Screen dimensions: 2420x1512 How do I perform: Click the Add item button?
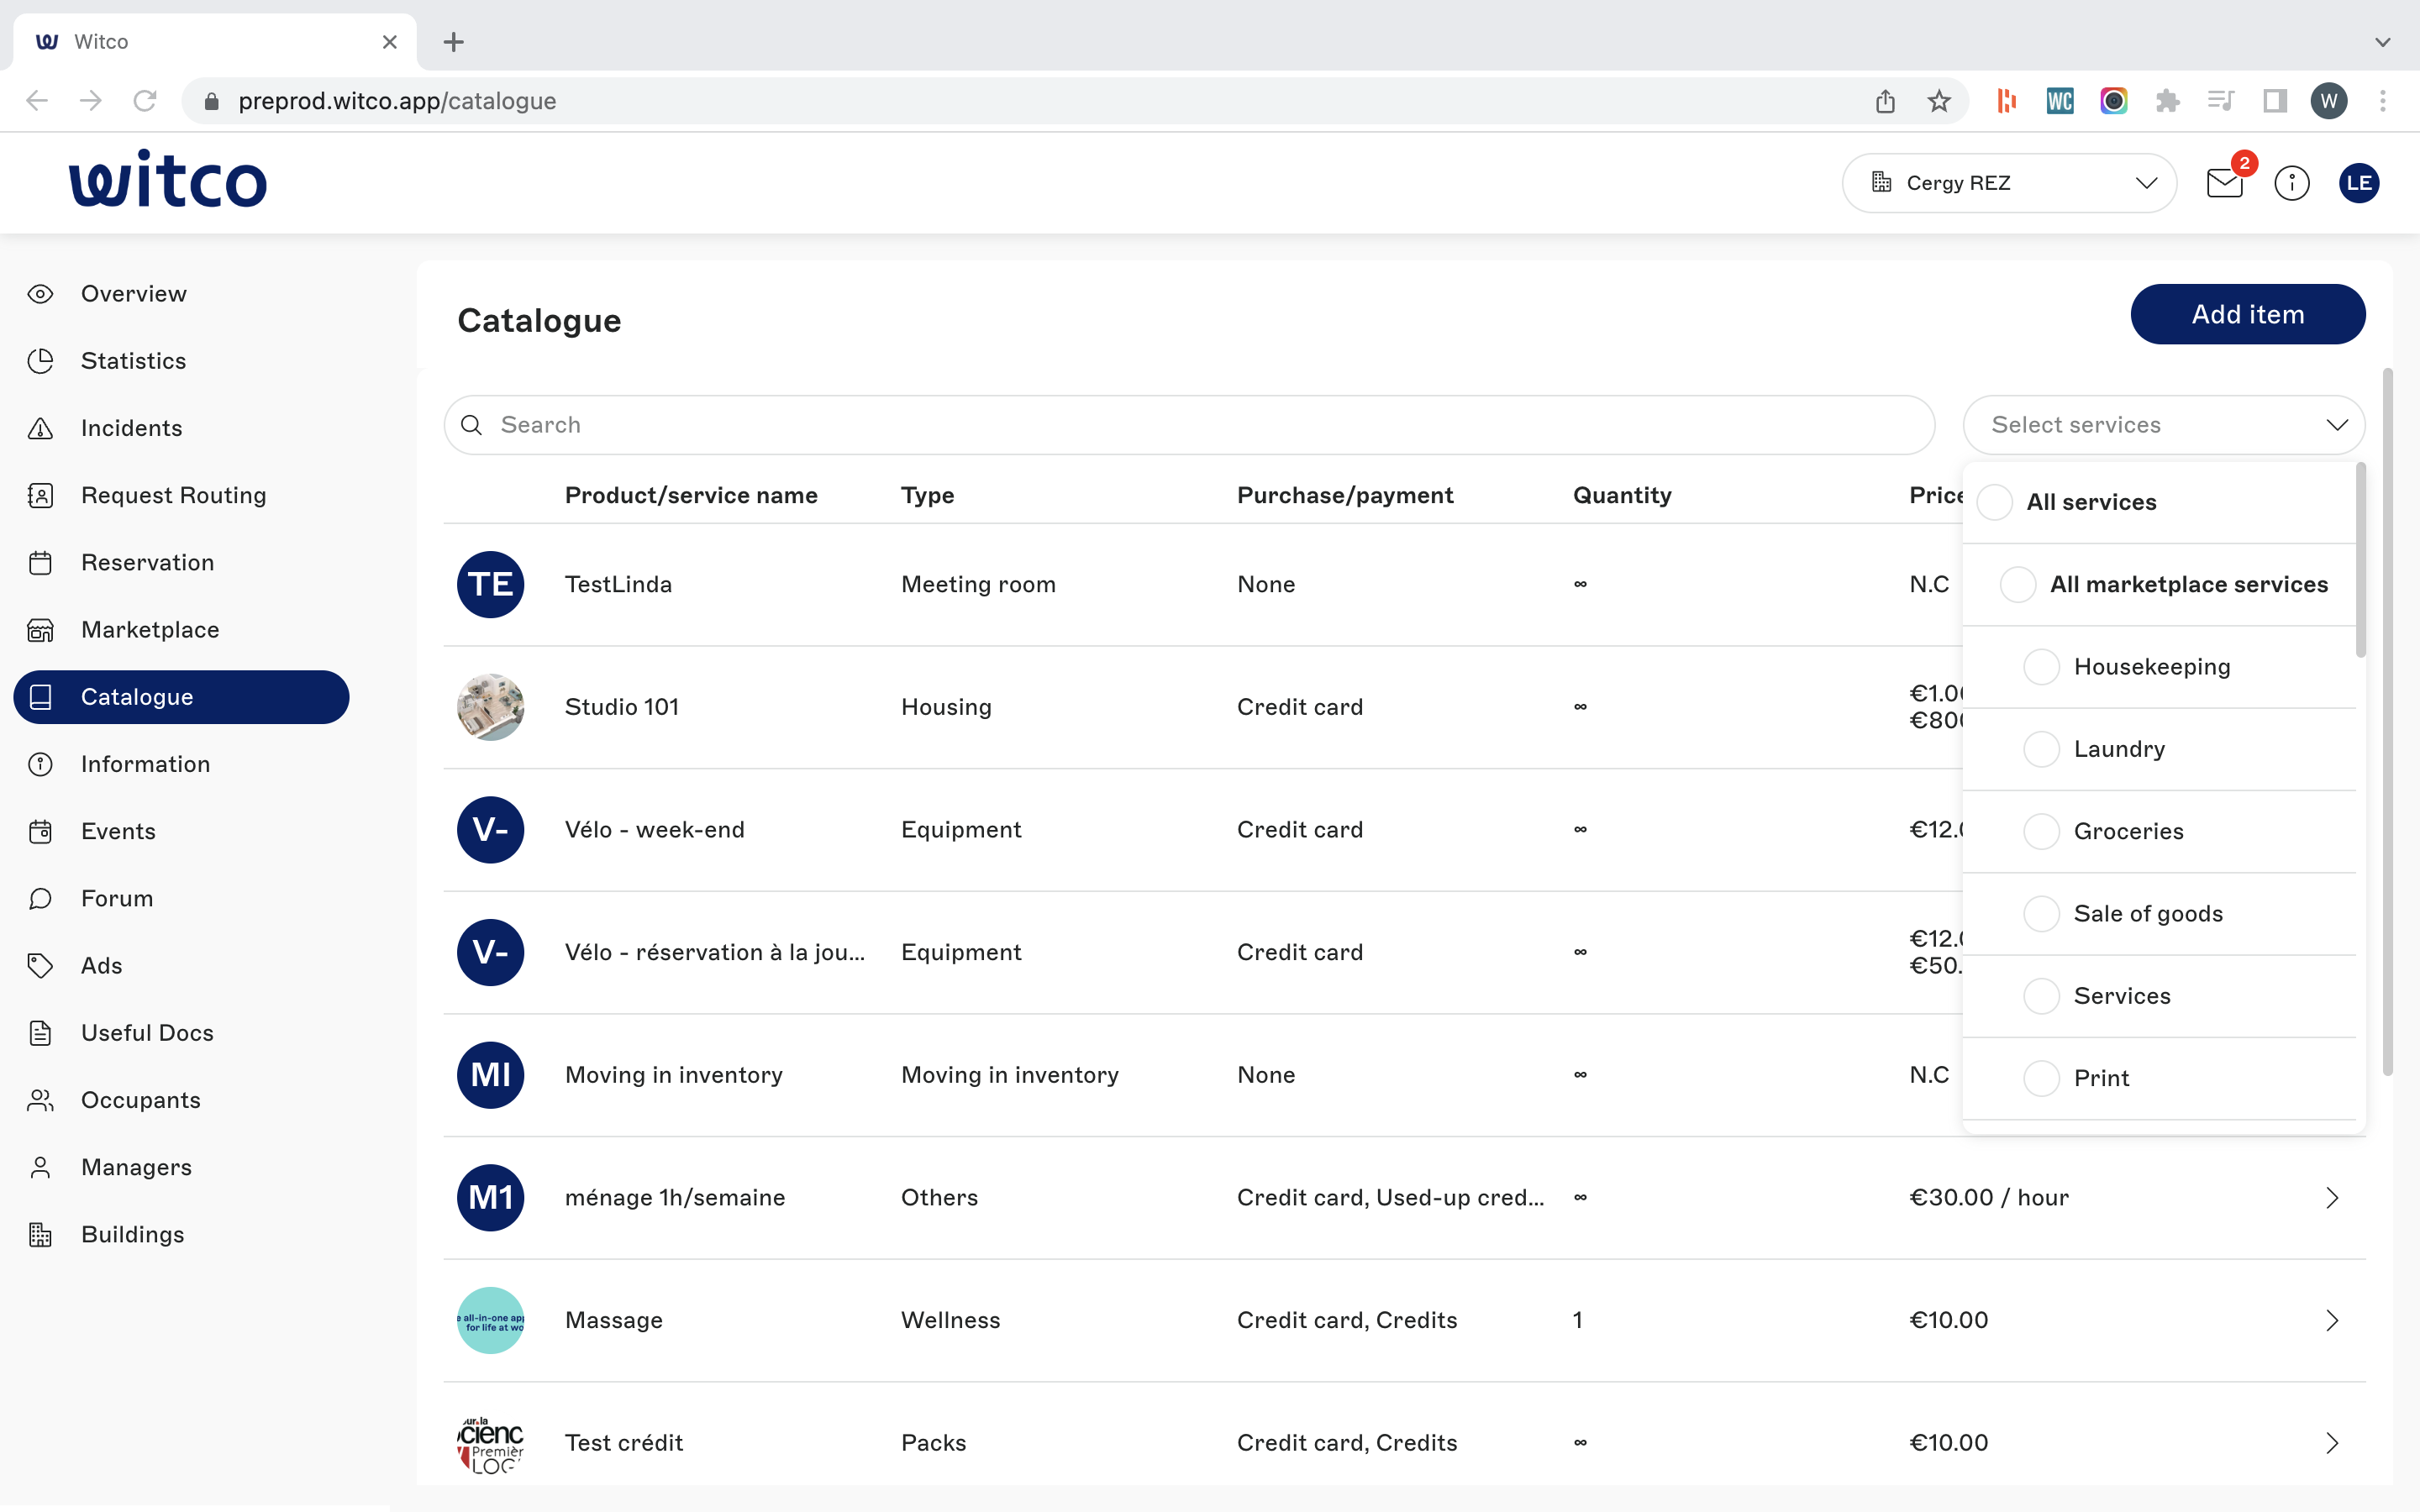click(2247, 314)
